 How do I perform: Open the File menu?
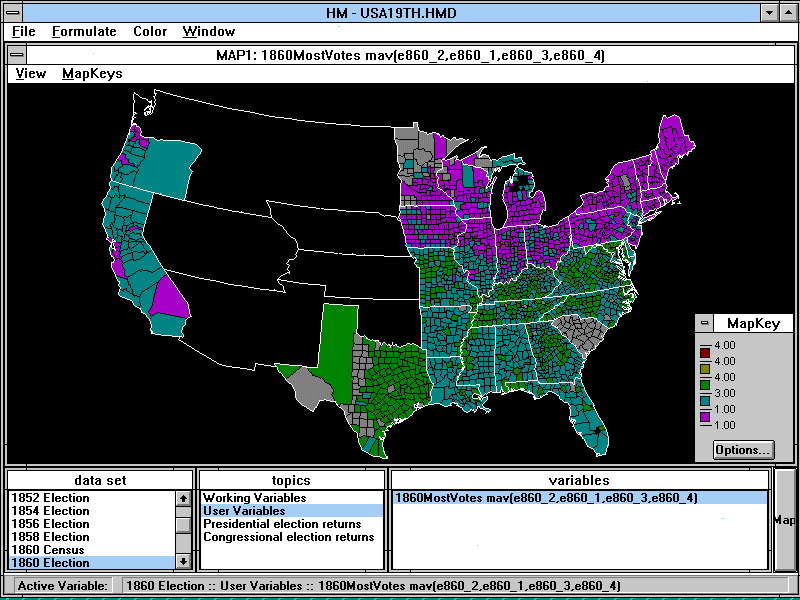(23, 32)
